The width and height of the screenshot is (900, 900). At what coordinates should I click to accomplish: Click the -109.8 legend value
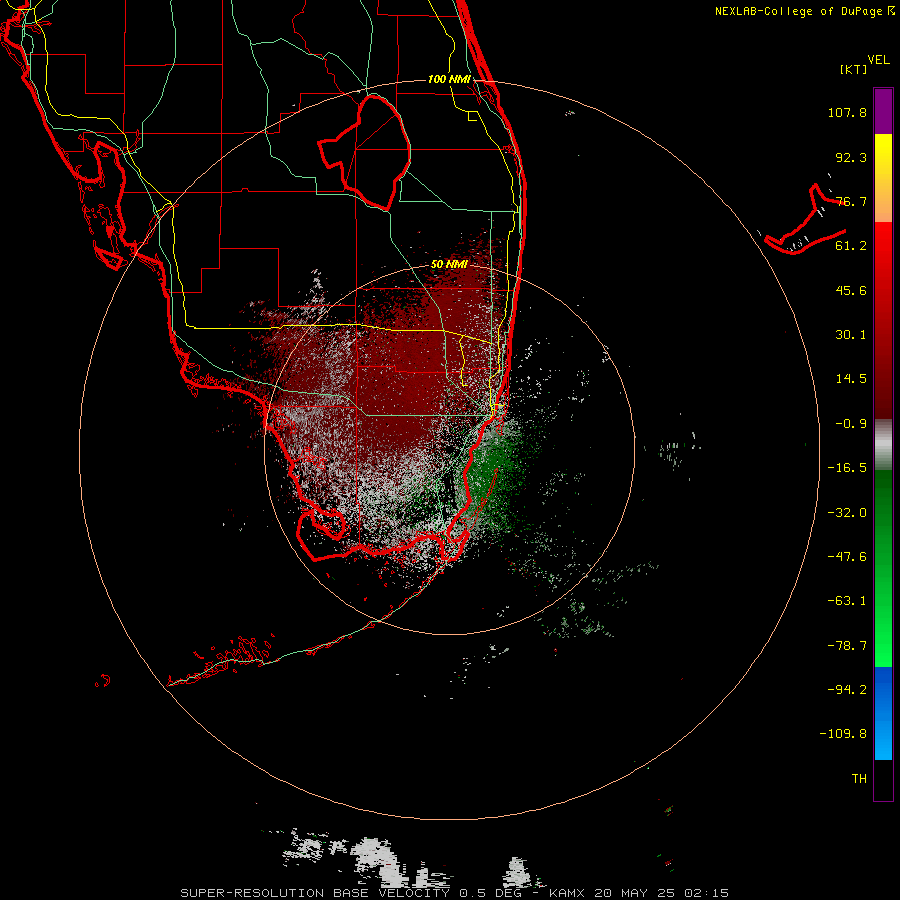(x=844, y=734)
